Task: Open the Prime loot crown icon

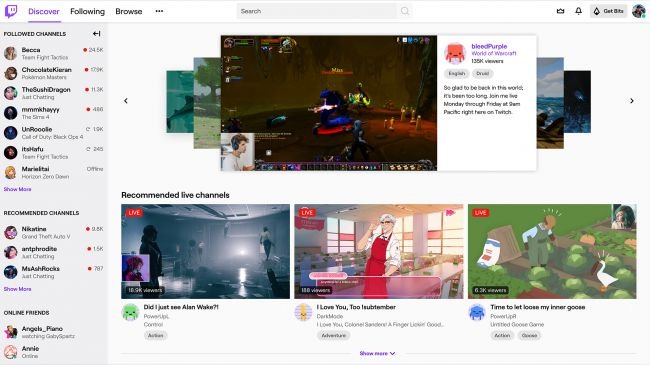Action: [x=560, y=11]
